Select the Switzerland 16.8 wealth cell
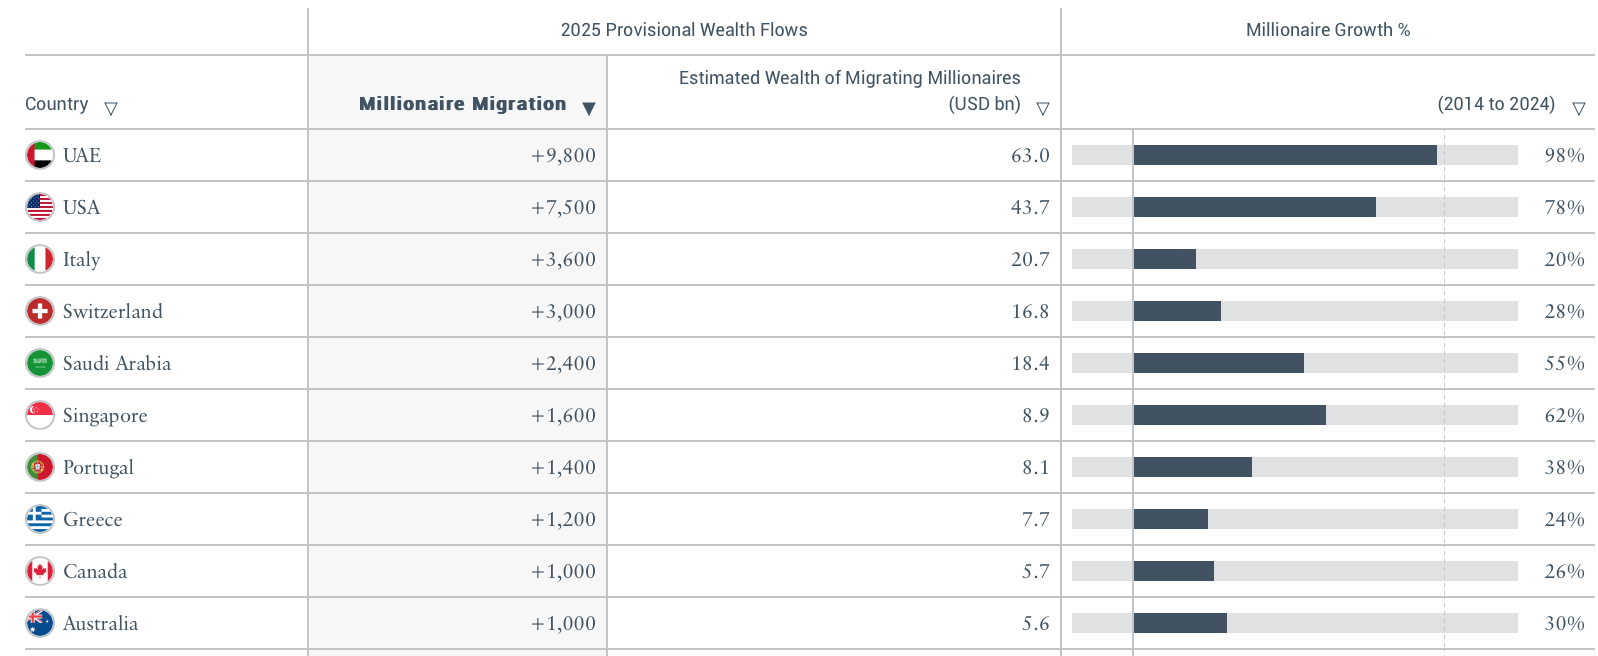The width and height of the screenshot is (1598, 656). [x=1030, y=311]
